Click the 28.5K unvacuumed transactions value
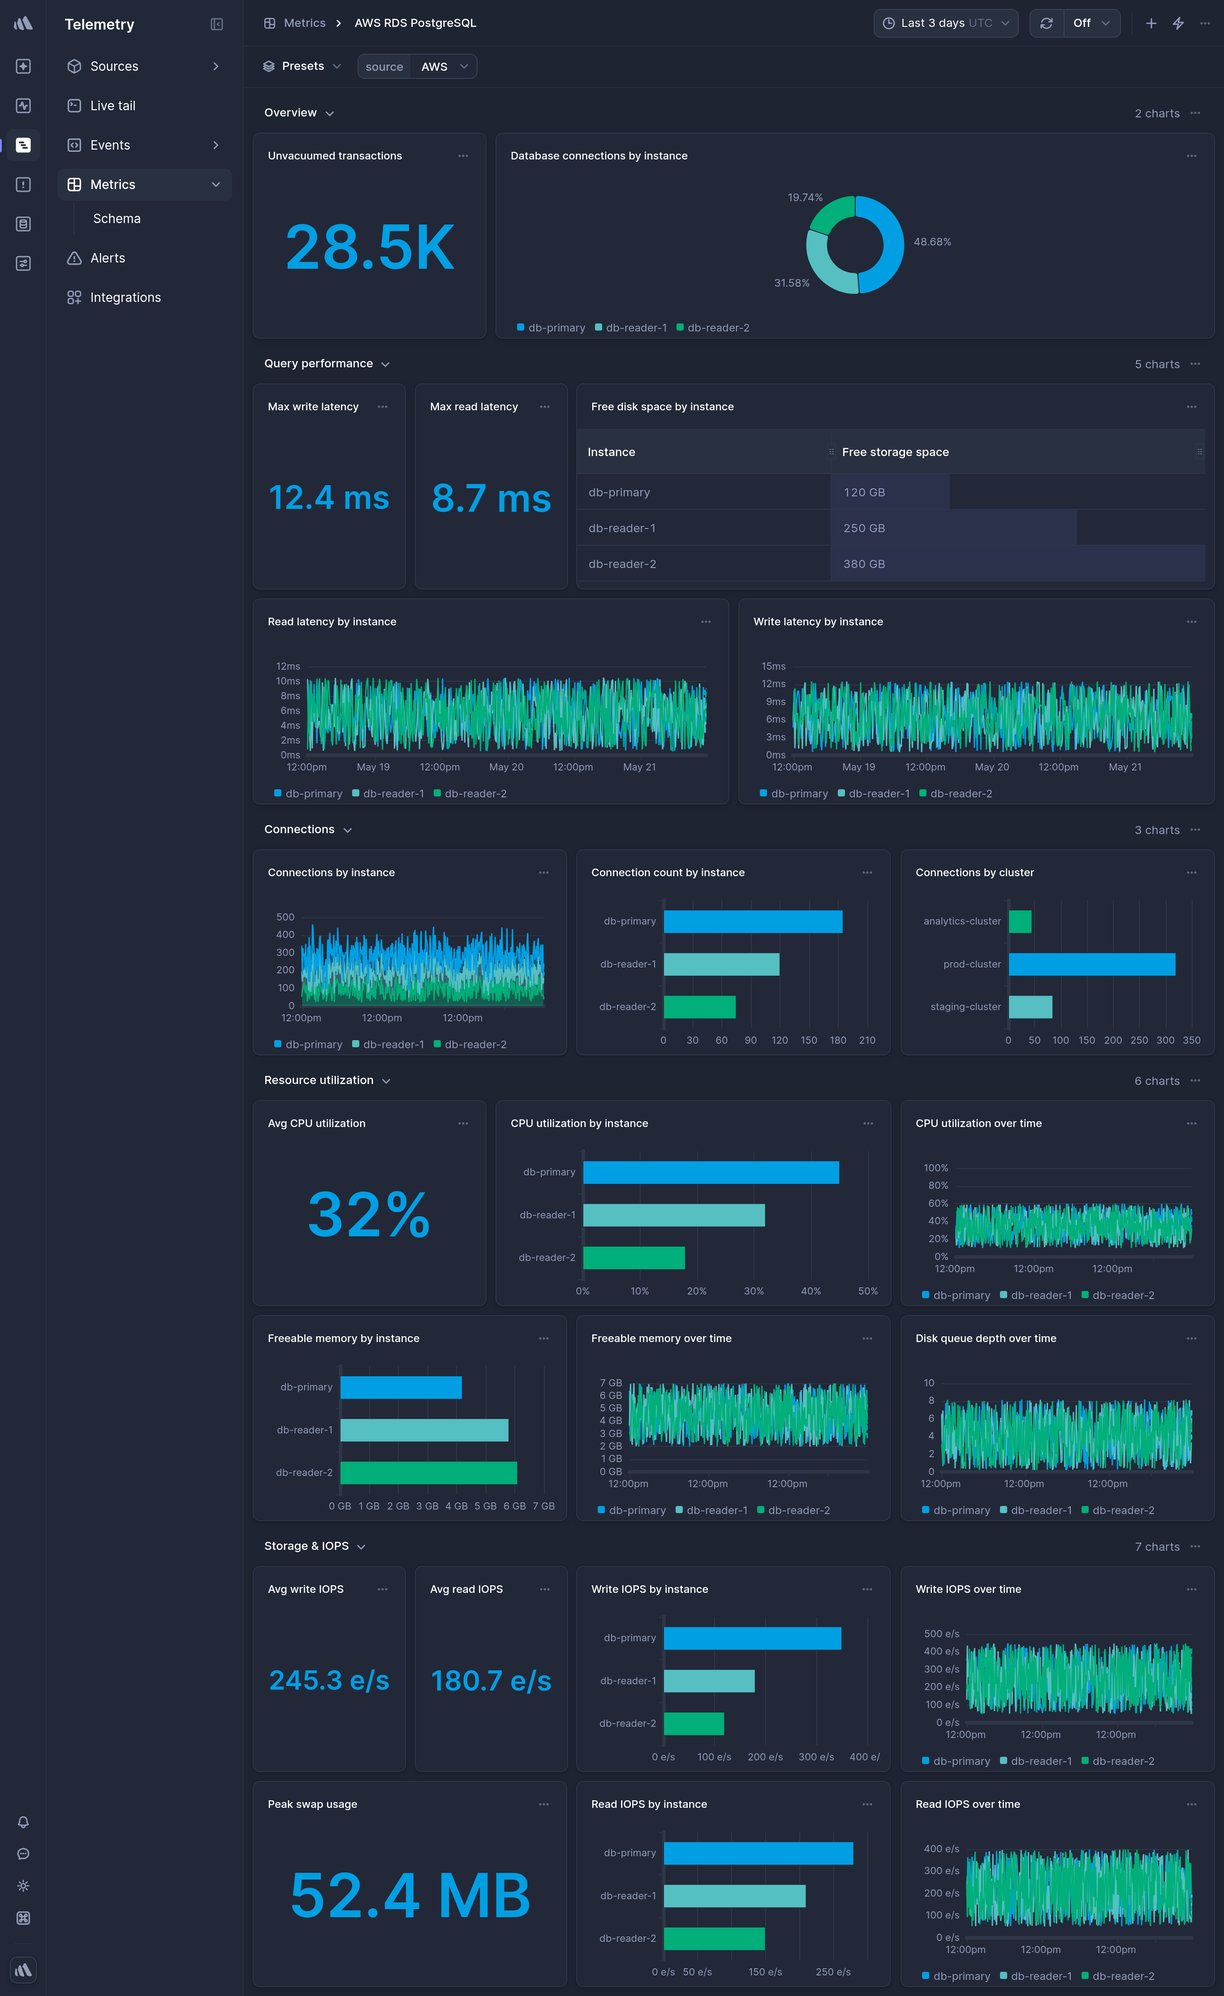 point(370,247)
